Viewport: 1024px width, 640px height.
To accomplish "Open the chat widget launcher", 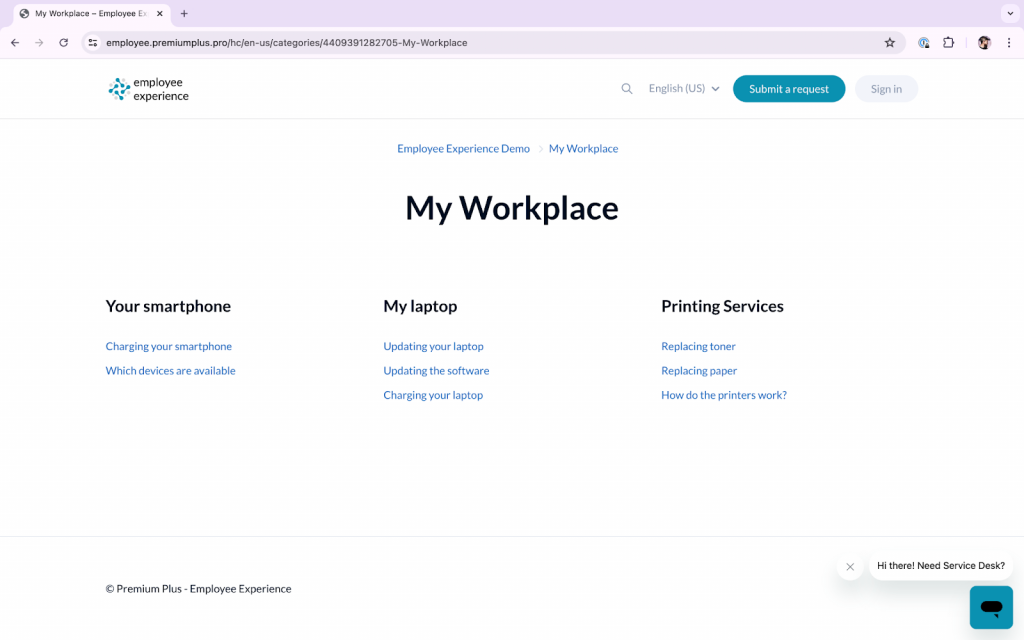I will pyautogui.click(x=991, y=607).
